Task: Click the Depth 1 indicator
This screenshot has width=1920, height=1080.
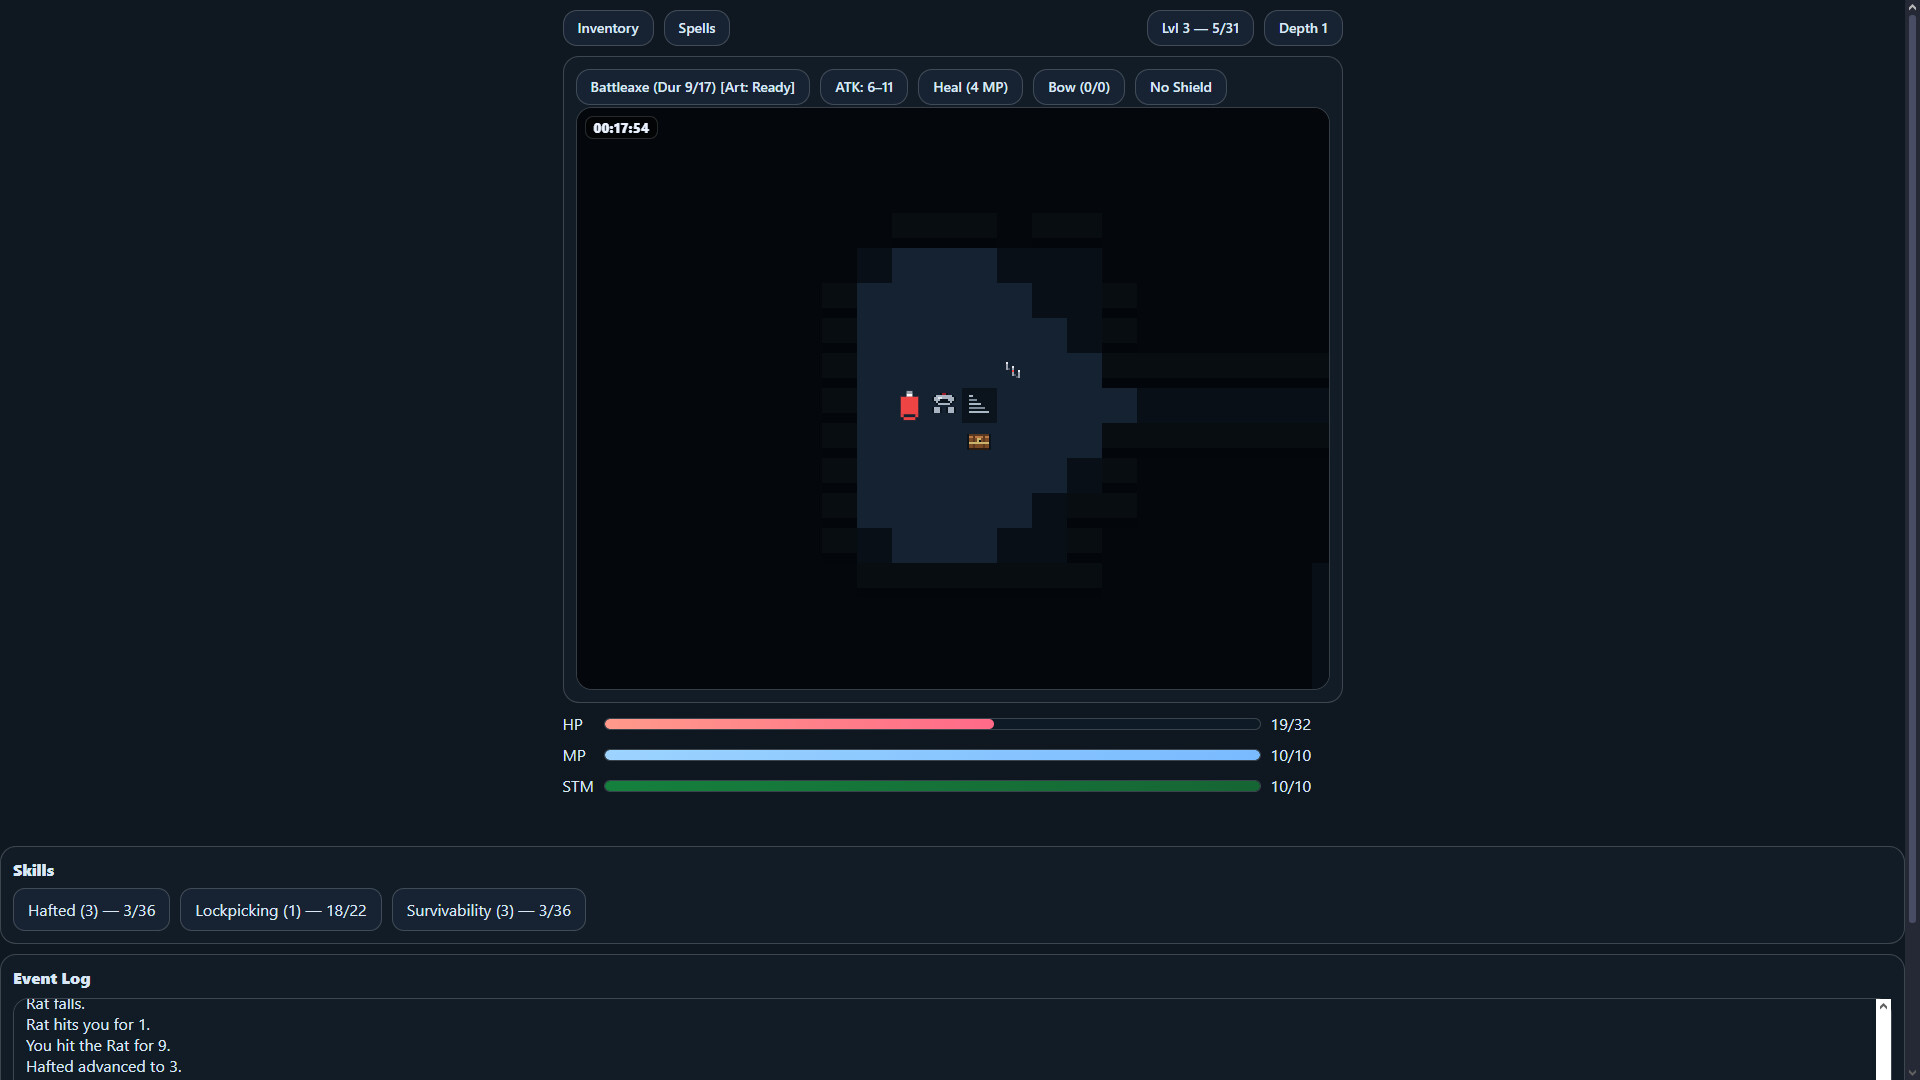Action: 1302,27
